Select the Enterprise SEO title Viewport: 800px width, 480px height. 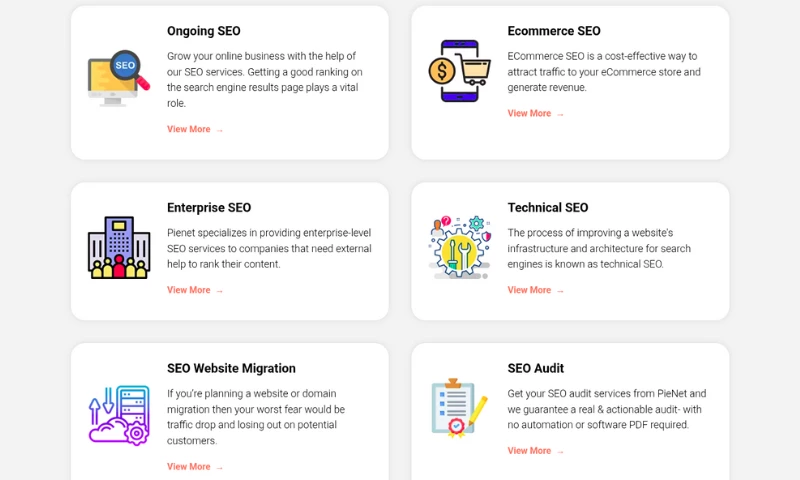click(x=209, y=208)
